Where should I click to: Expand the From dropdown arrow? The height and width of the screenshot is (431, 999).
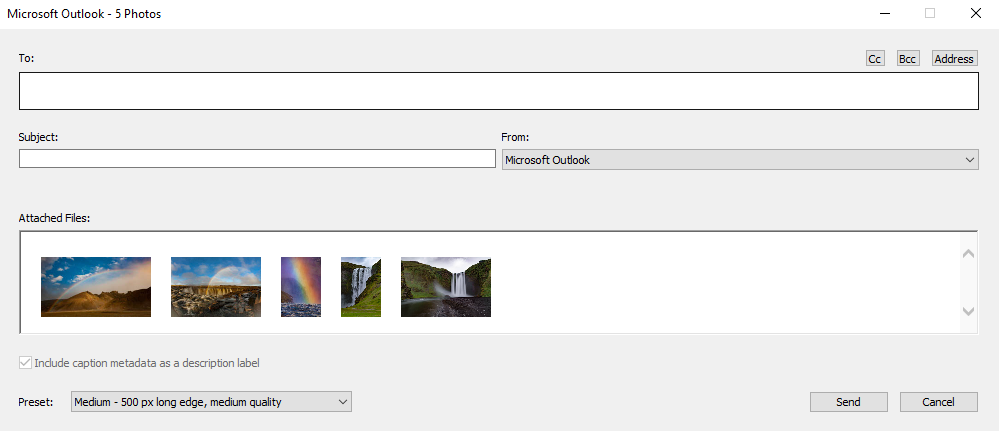point(970,160)
